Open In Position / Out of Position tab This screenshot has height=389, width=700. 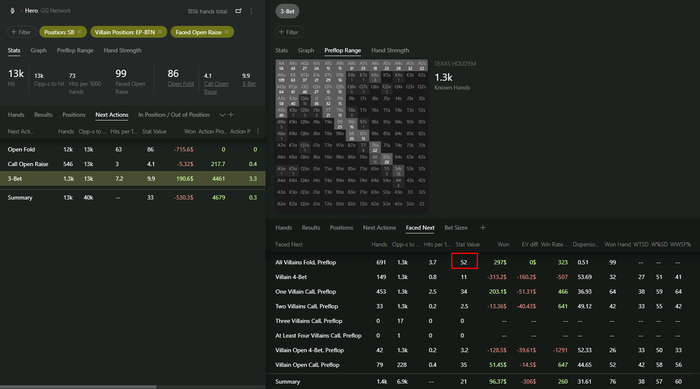coord(174,115)
